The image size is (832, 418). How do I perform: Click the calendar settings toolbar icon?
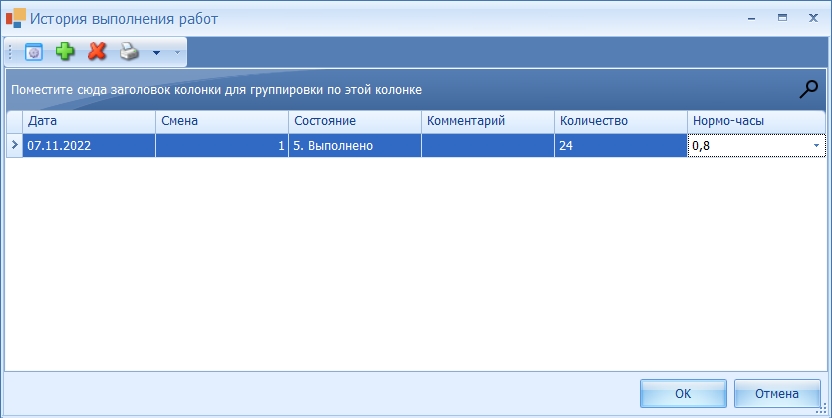point(34,52)
